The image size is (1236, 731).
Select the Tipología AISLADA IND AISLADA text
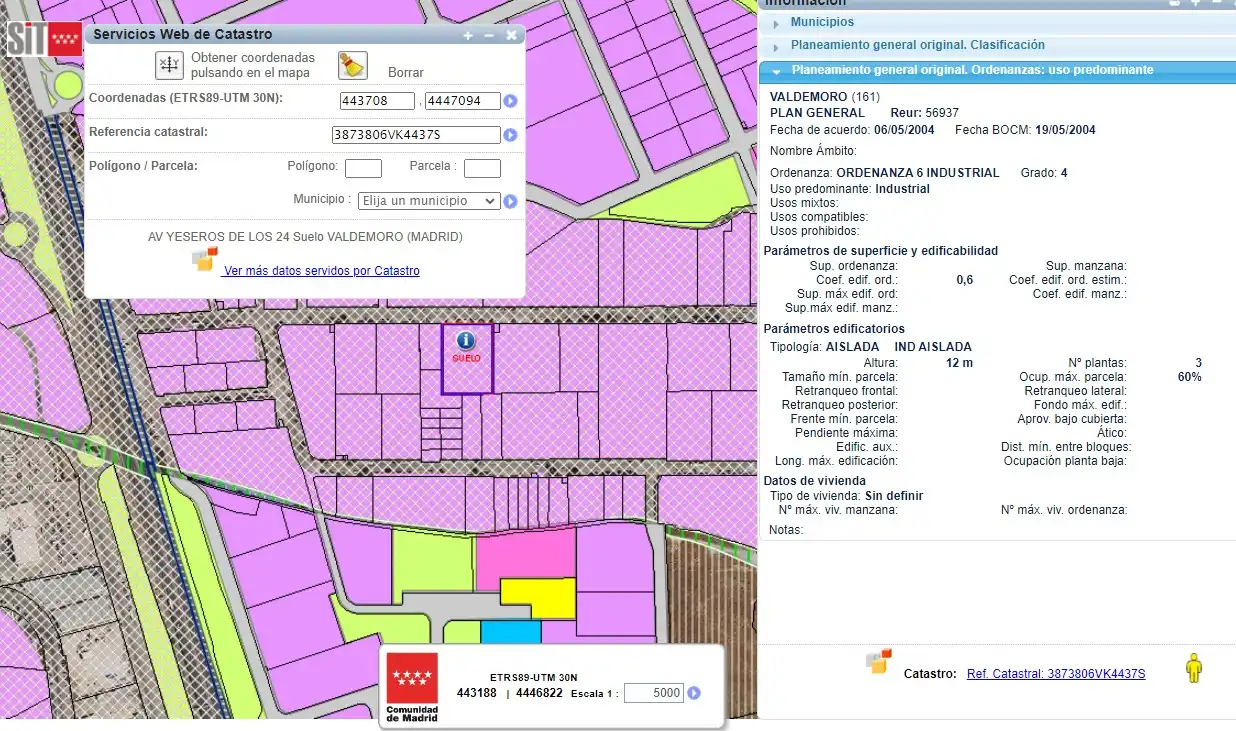pyautogui.click(x=871, y=347)
